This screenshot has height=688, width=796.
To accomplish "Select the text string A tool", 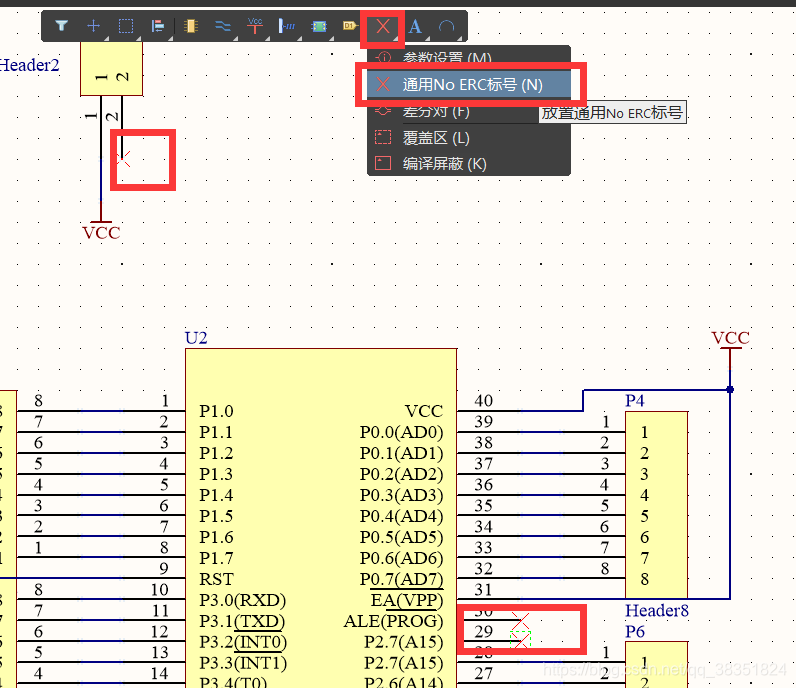I will [x=415, y=27].
